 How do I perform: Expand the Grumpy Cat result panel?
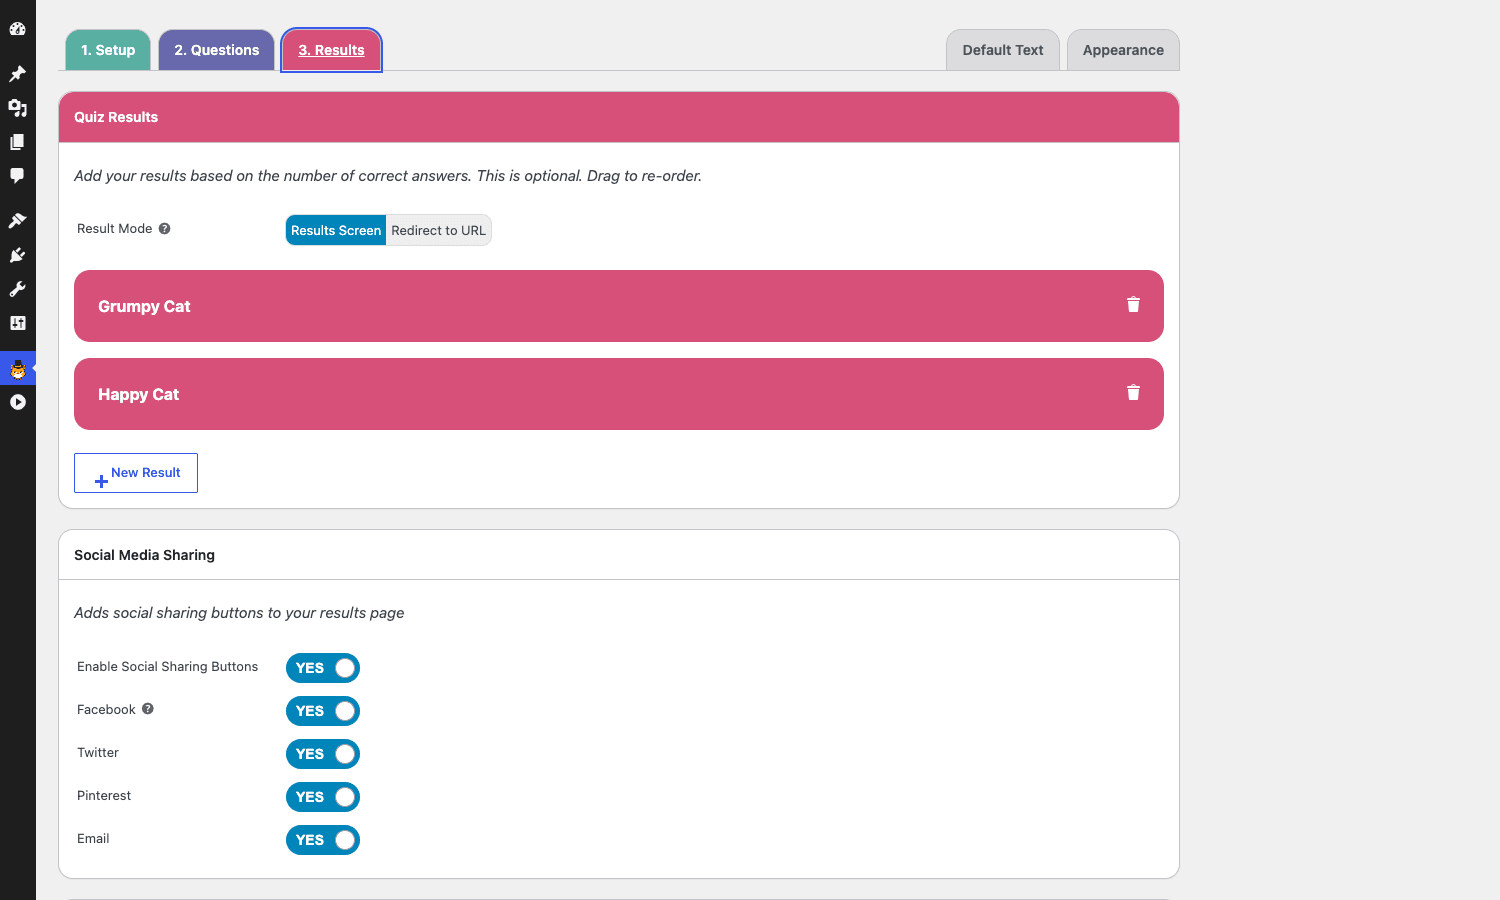619,306
